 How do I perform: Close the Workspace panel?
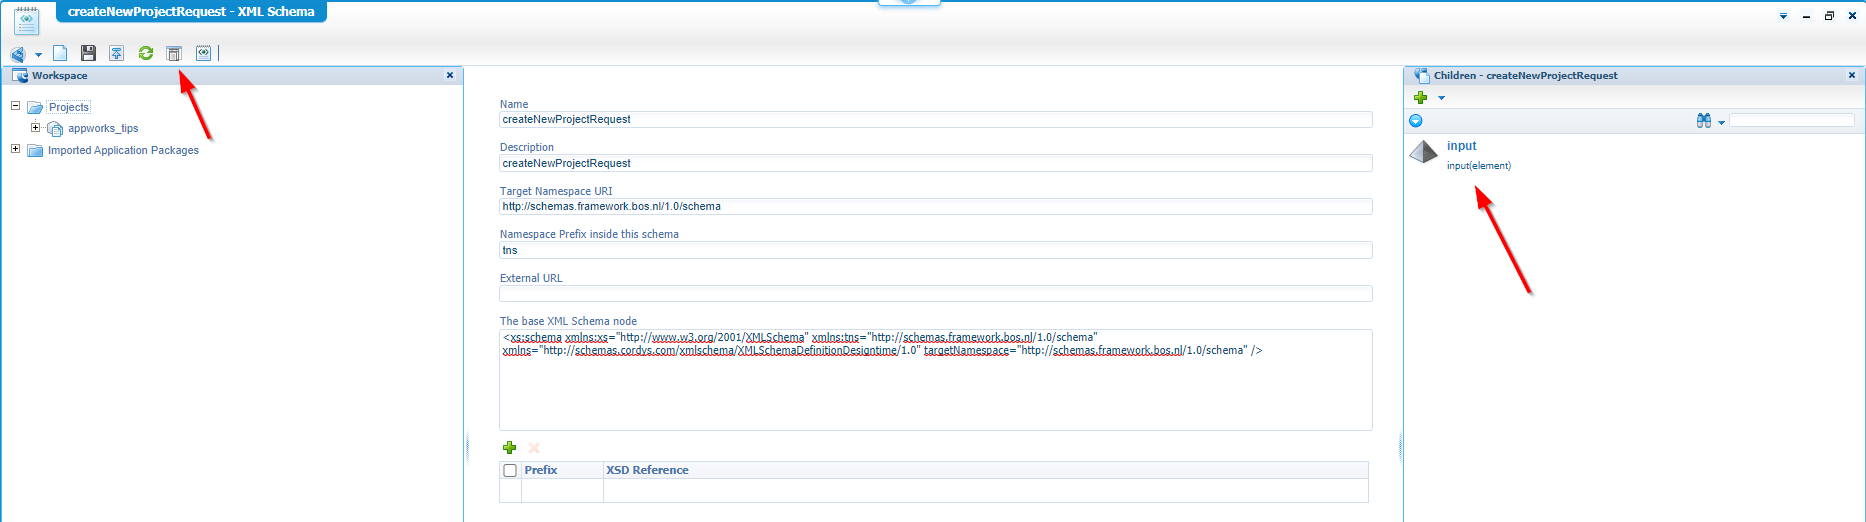(x=450, y=75)
